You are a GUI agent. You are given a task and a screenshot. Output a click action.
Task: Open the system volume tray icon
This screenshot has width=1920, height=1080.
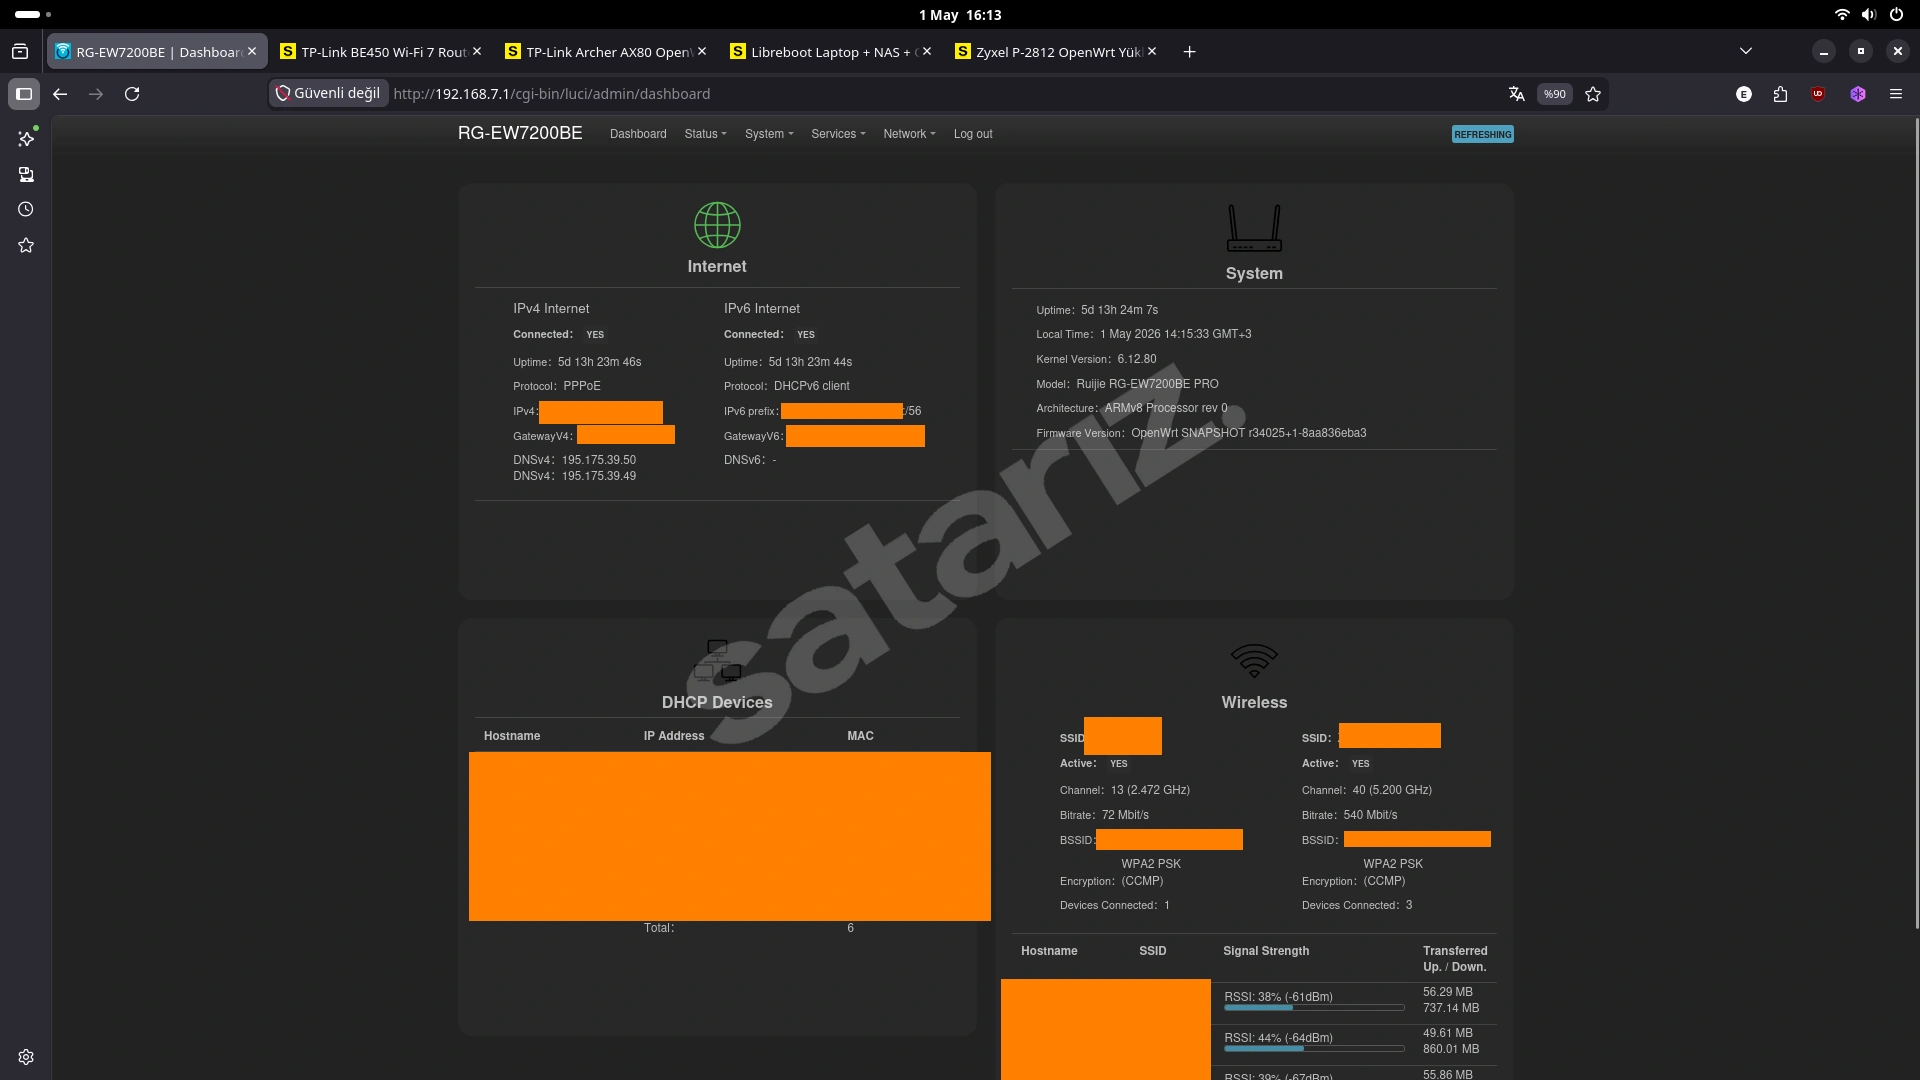click(x=1869, y=15)
